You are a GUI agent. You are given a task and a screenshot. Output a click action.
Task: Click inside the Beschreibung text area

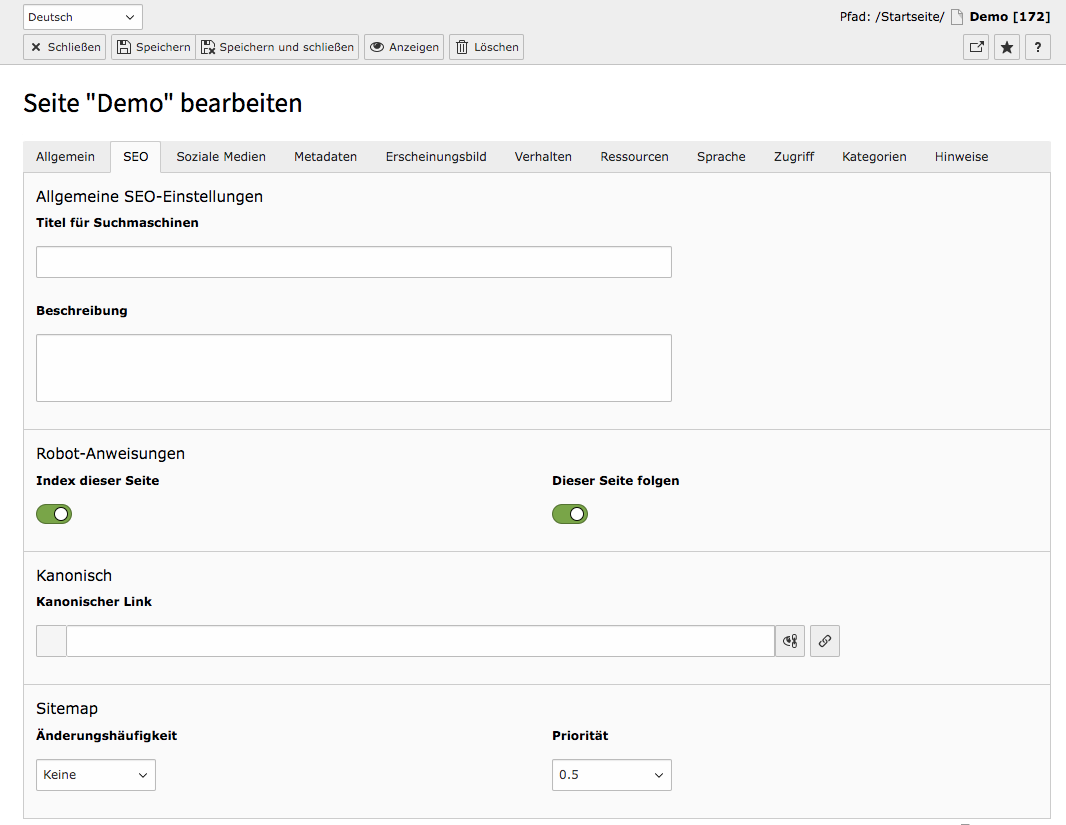pos(354,367)
